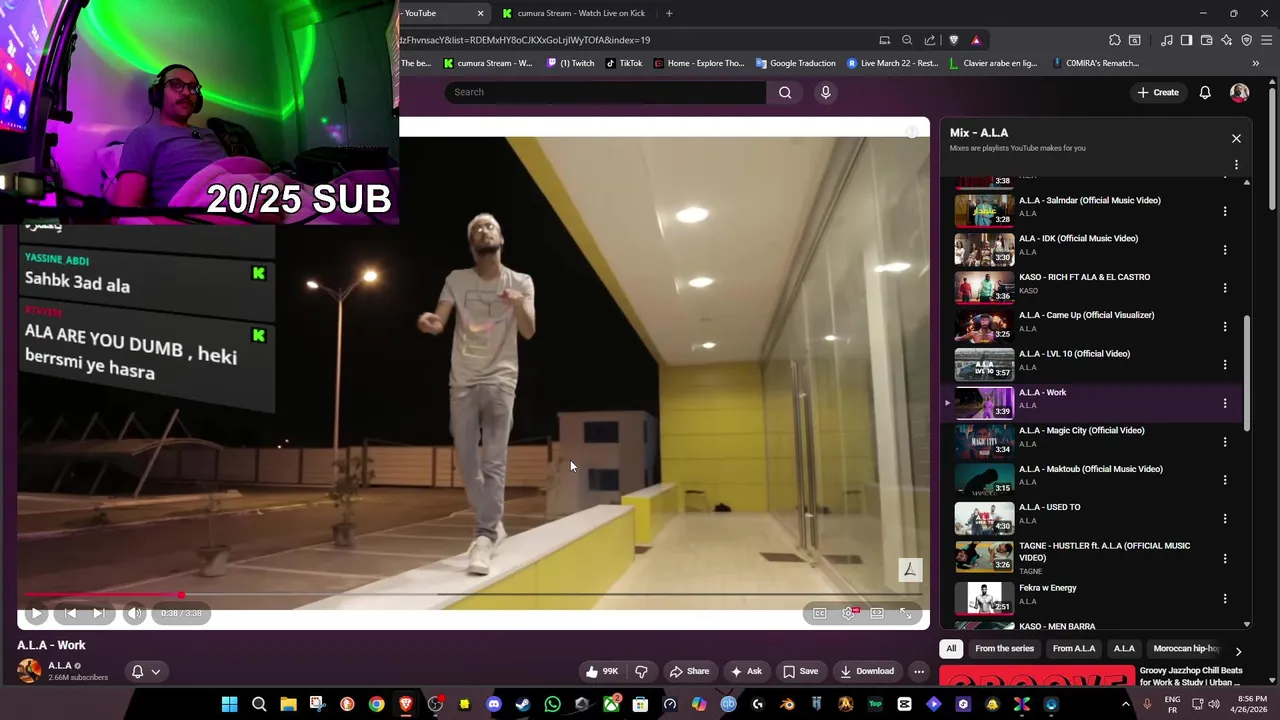1280x720 pixels.
Task: Open options for A.L.A - 3almdar
Action: (x=1225, y=211)
